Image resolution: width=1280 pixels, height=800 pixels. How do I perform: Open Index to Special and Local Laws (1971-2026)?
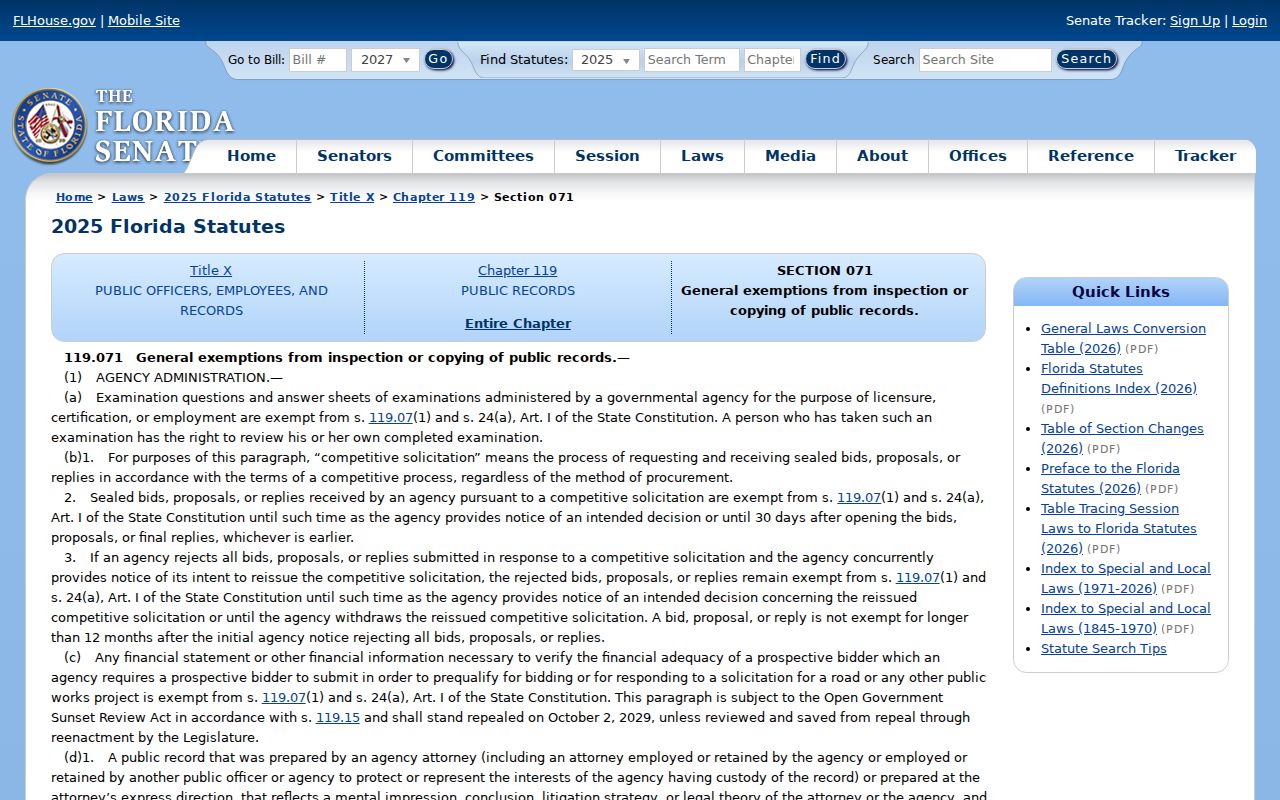click(x=1126, y=578)
